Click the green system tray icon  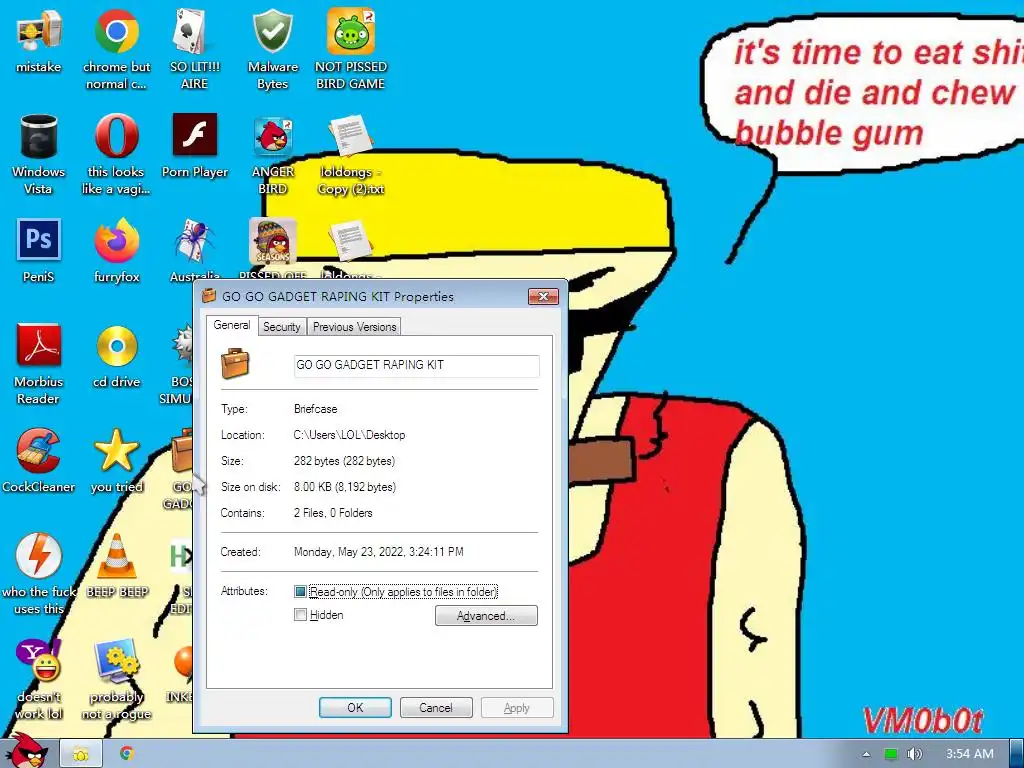point(890,754)
